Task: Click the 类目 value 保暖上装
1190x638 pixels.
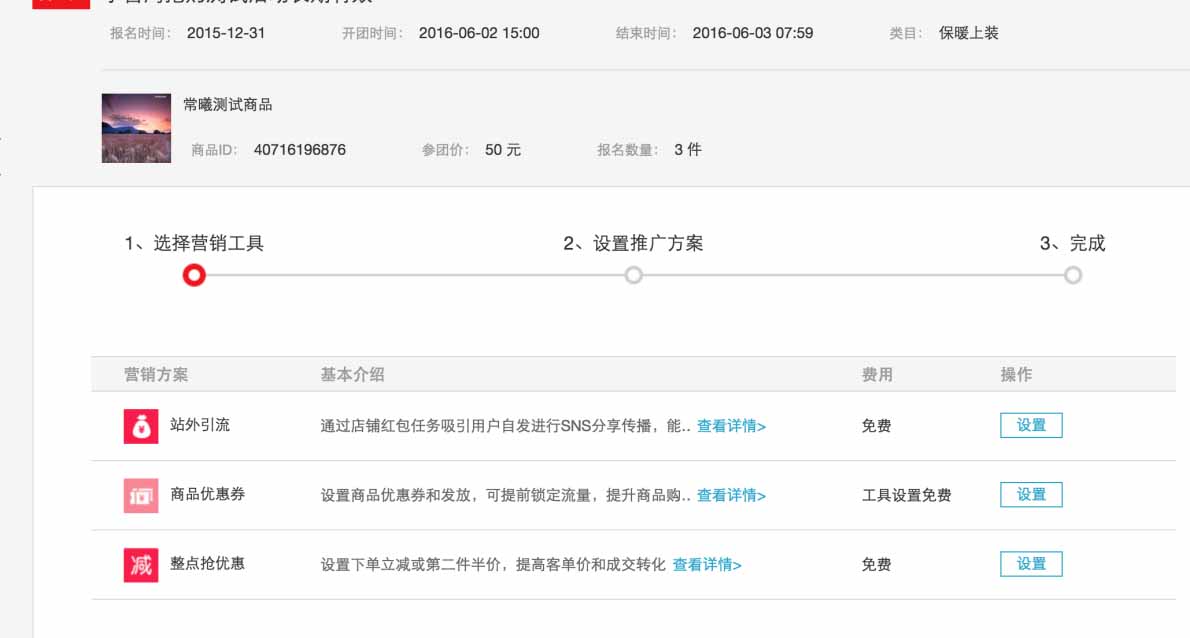Action: pos(968,33)
